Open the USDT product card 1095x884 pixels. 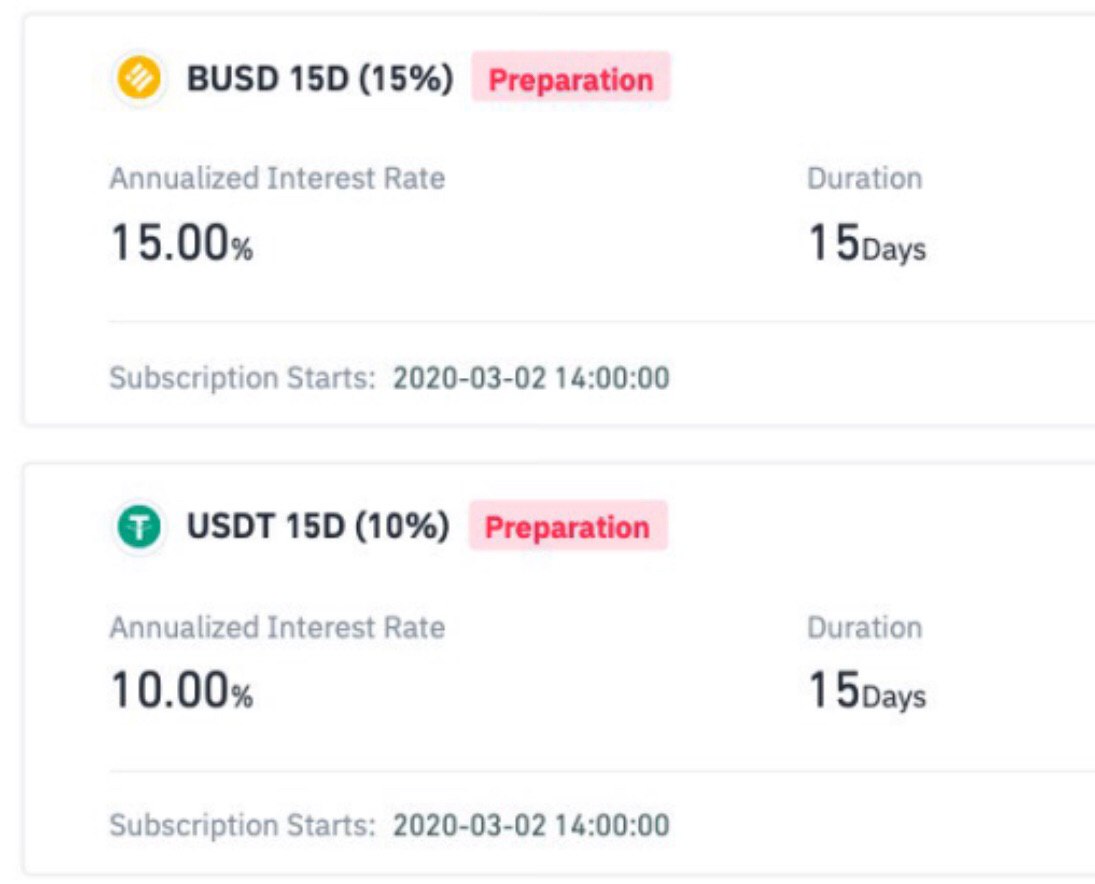tap(559, 668)
